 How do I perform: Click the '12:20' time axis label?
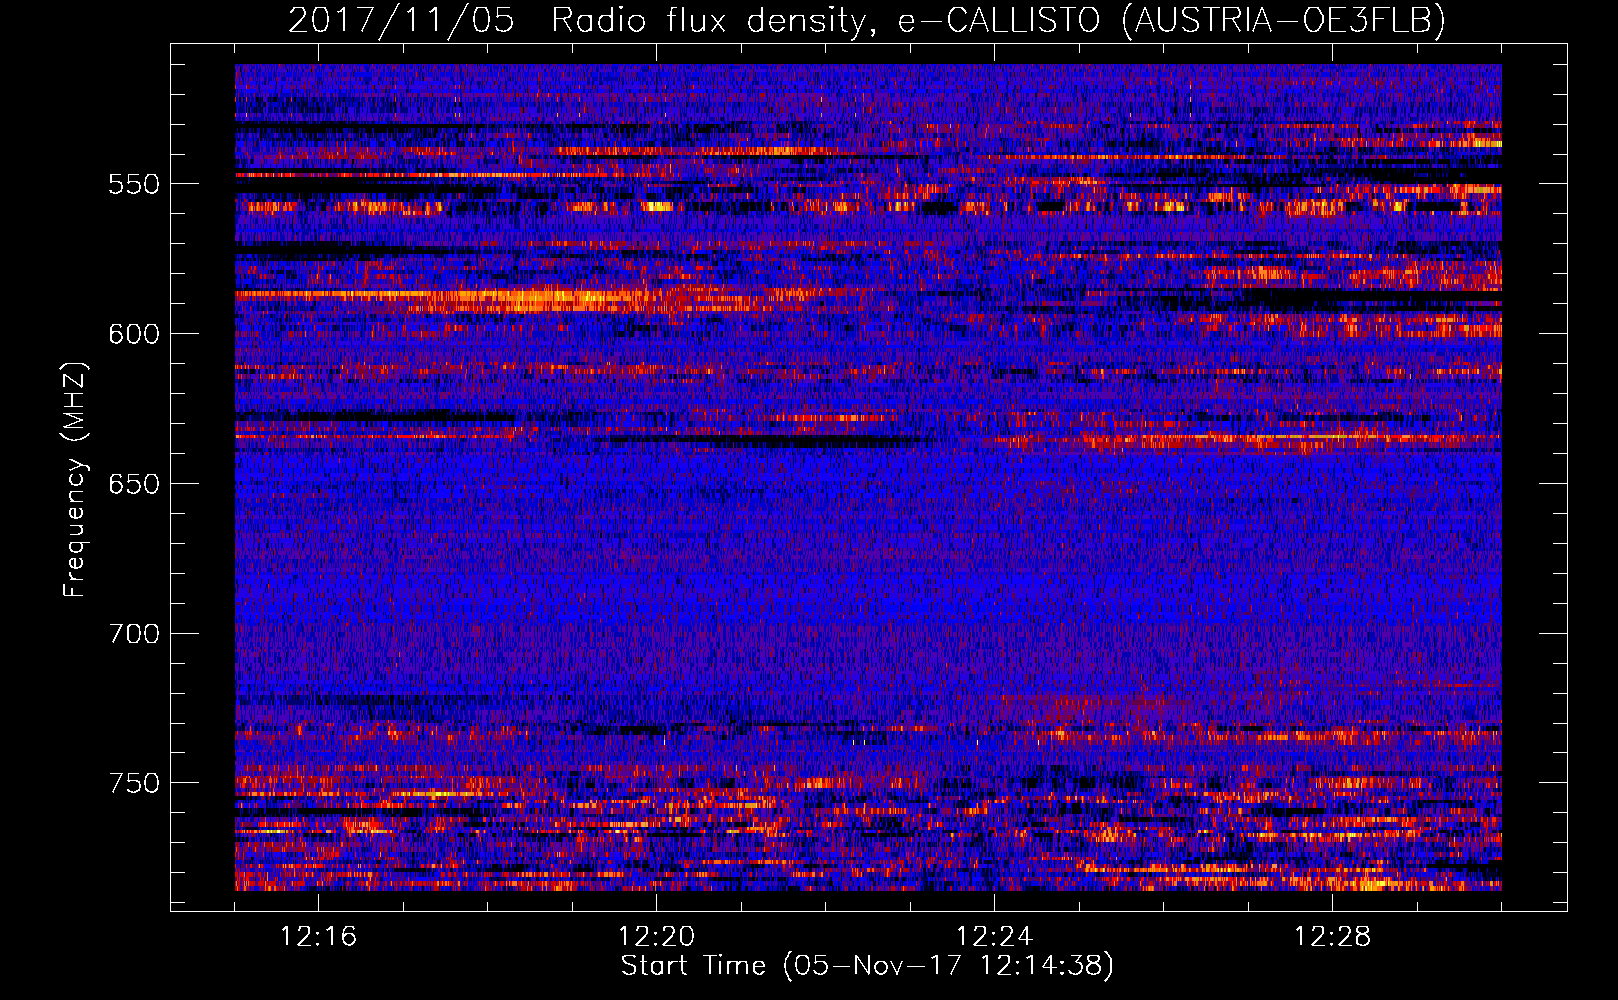656,937
